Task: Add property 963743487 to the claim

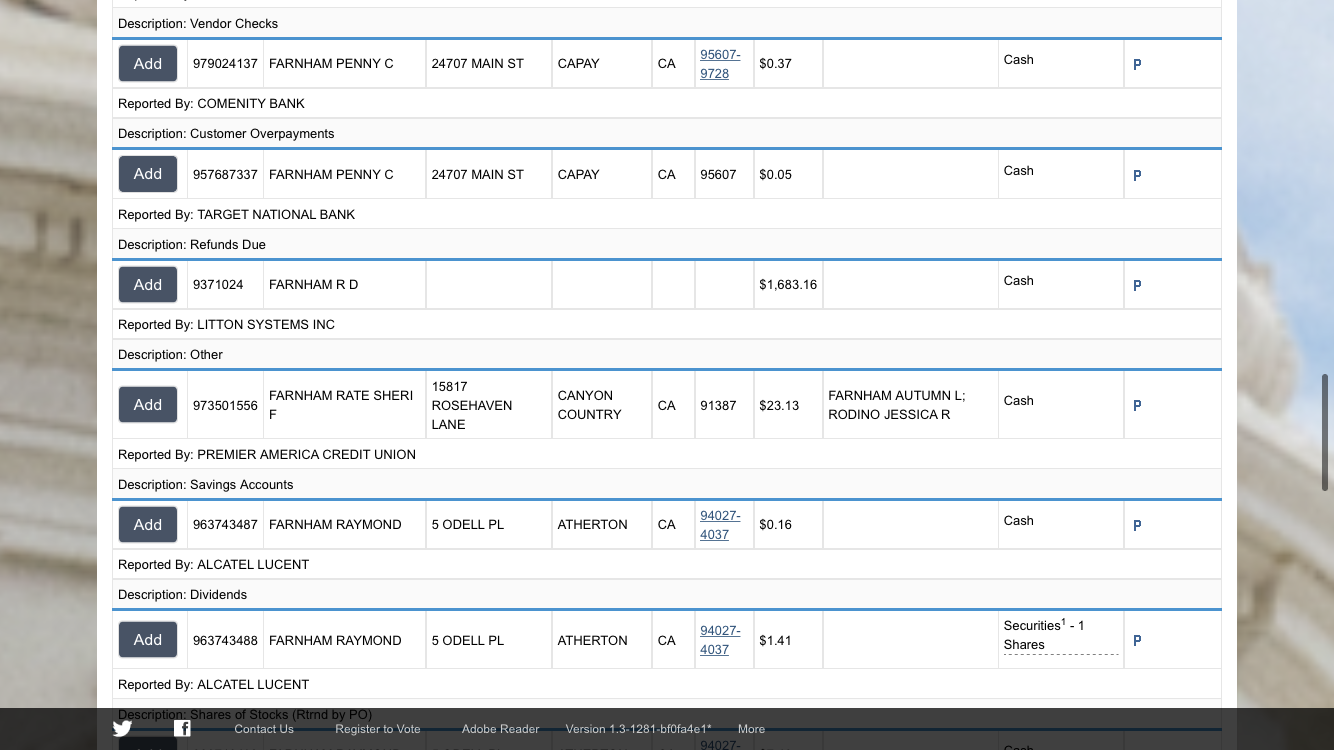Action: 148,525
